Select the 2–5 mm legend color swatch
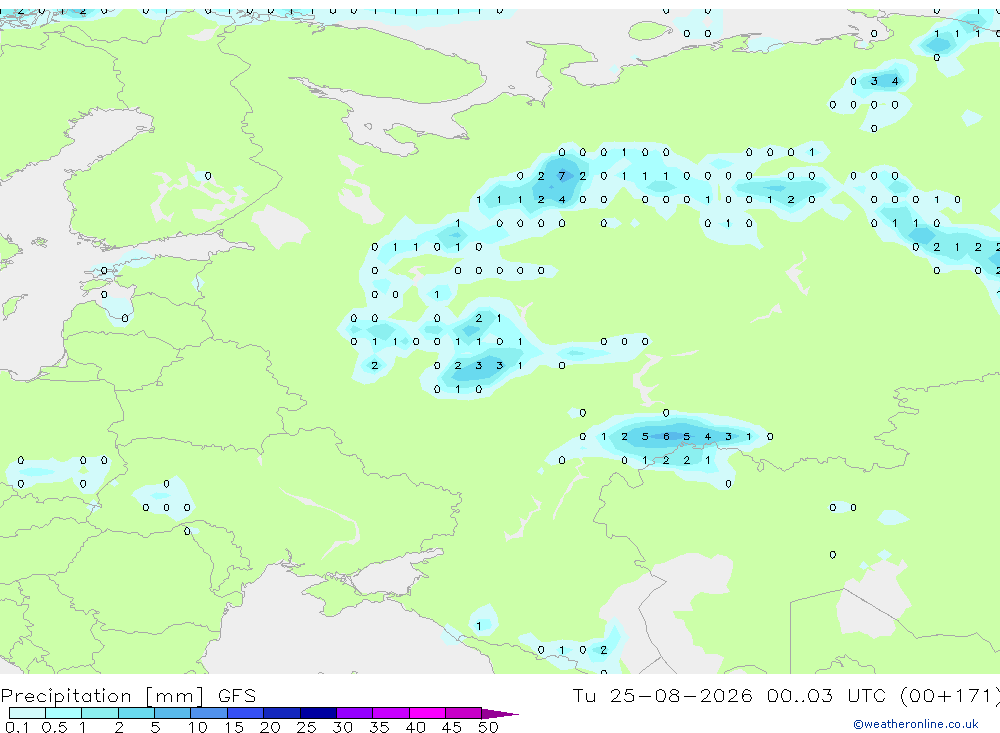 point(136,713)
